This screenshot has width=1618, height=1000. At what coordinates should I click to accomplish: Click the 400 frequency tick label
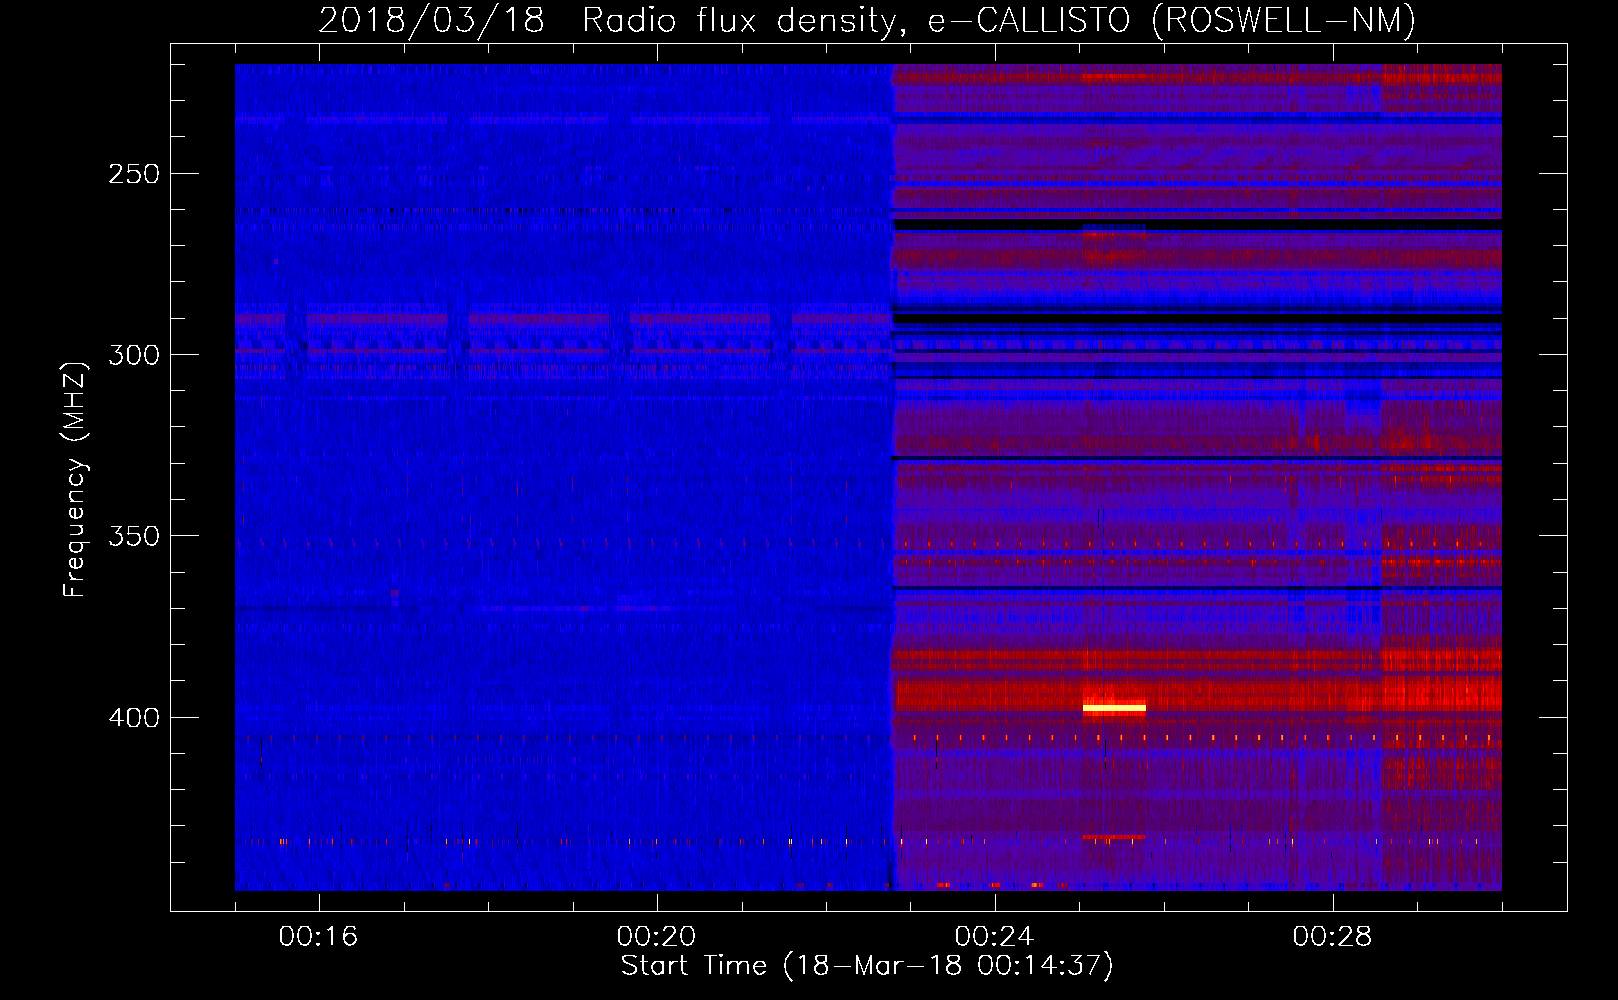(134, 718)
